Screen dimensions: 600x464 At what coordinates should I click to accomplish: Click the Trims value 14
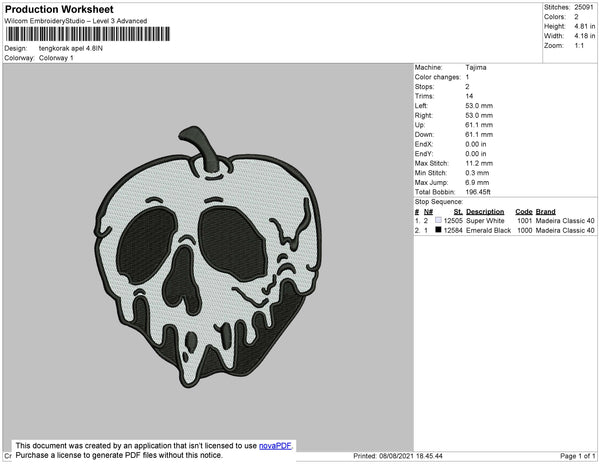click(x=469, y=96)
